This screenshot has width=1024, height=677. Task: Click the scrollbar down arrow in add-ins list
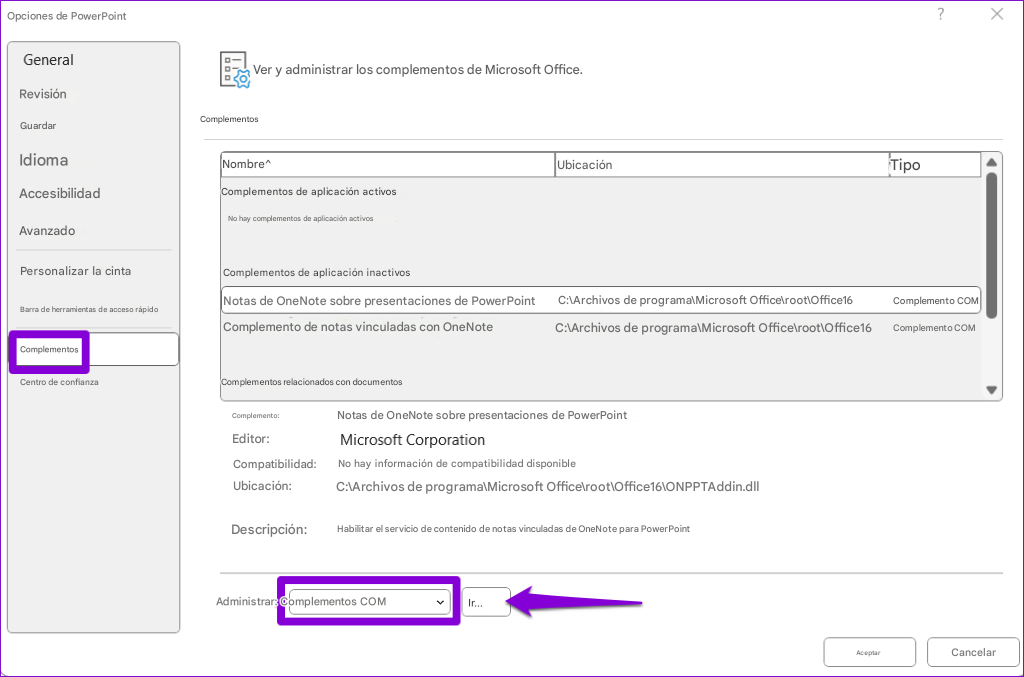991,389
